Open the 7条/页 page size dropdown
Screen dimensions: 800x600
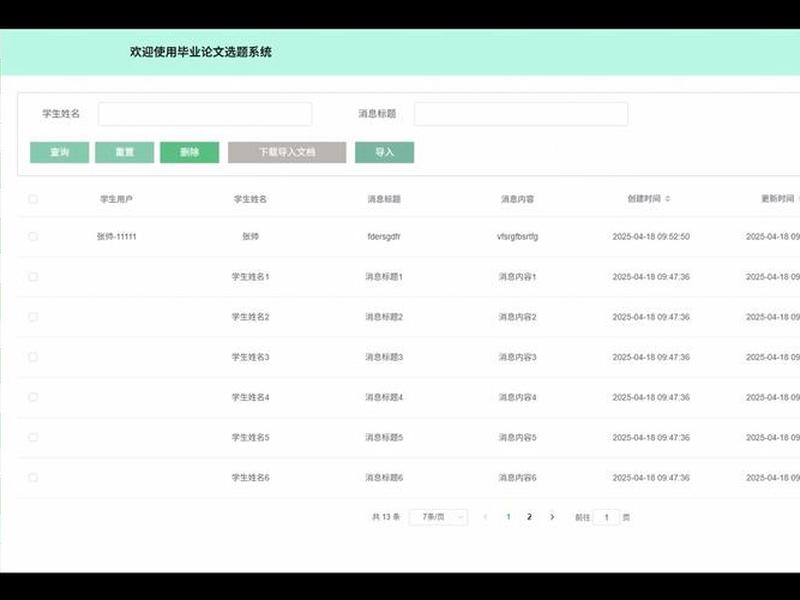[438, 517]
